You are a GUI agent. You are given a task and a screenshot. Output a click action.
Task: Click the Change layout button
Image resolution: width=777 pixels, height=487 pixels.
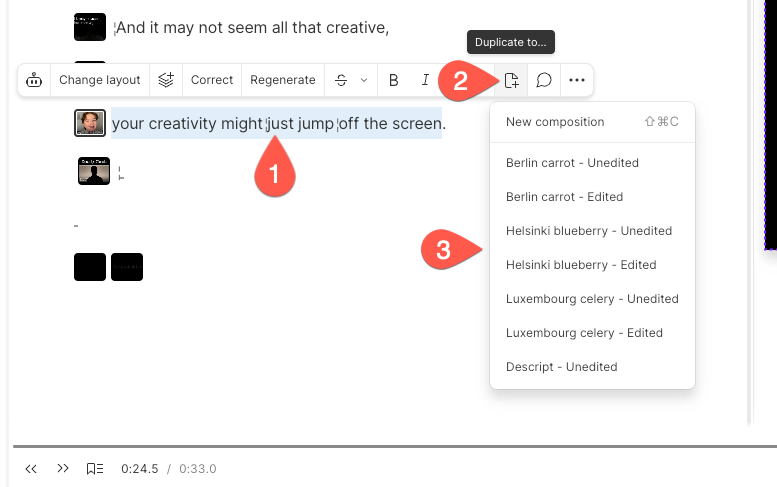click(100, 80)
